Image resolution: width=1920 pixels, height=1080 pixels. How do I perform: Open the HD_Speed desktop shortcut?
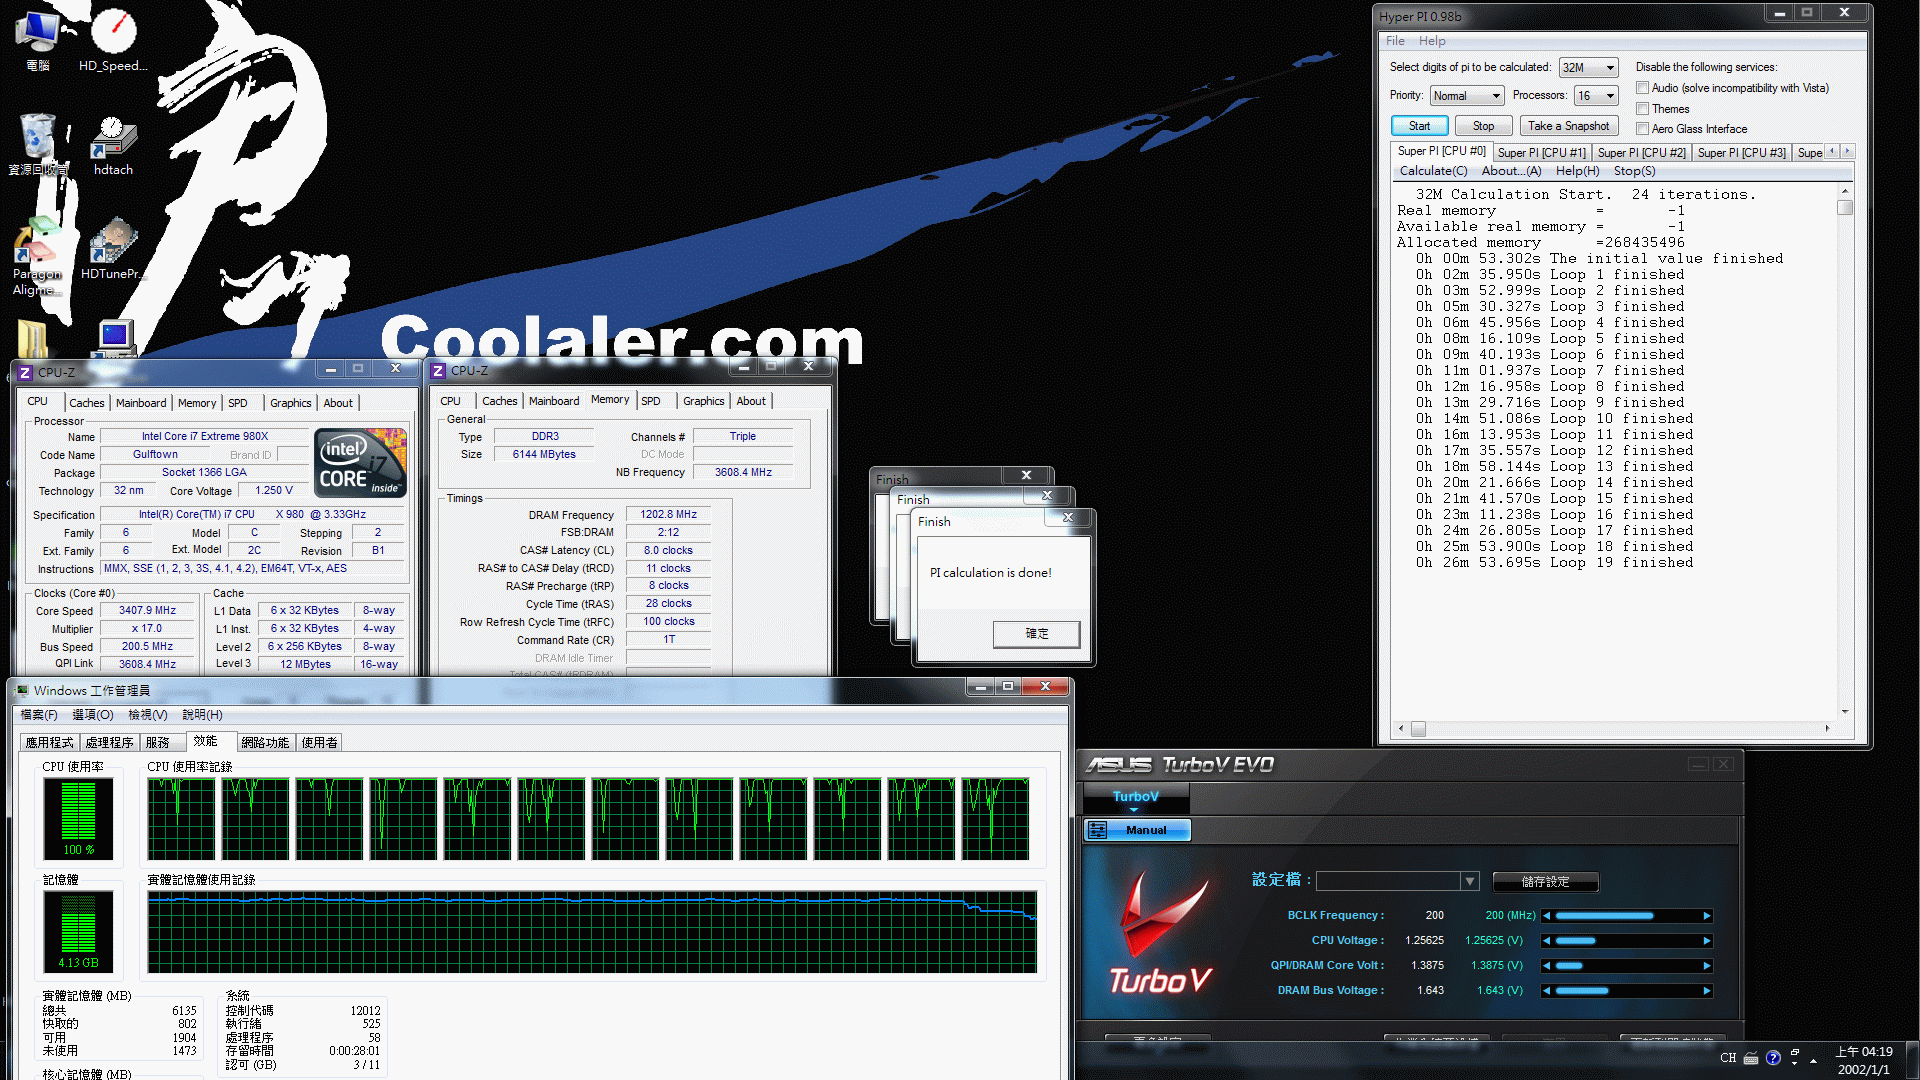pos(113,39)
